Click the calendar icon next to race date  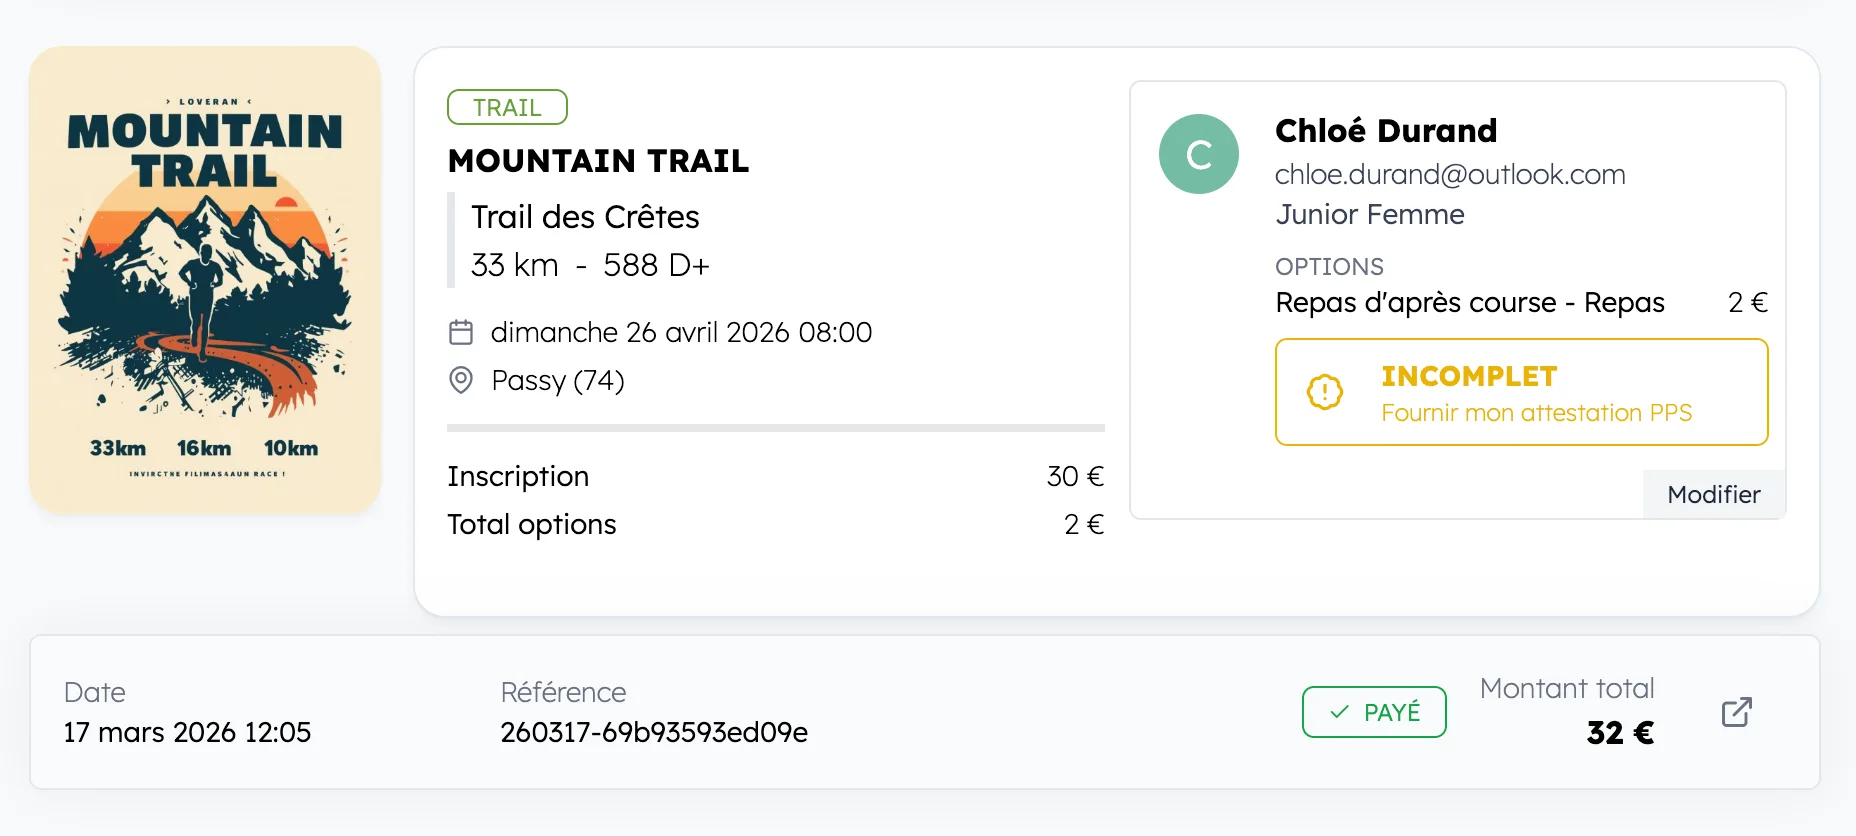coord(461,332)
